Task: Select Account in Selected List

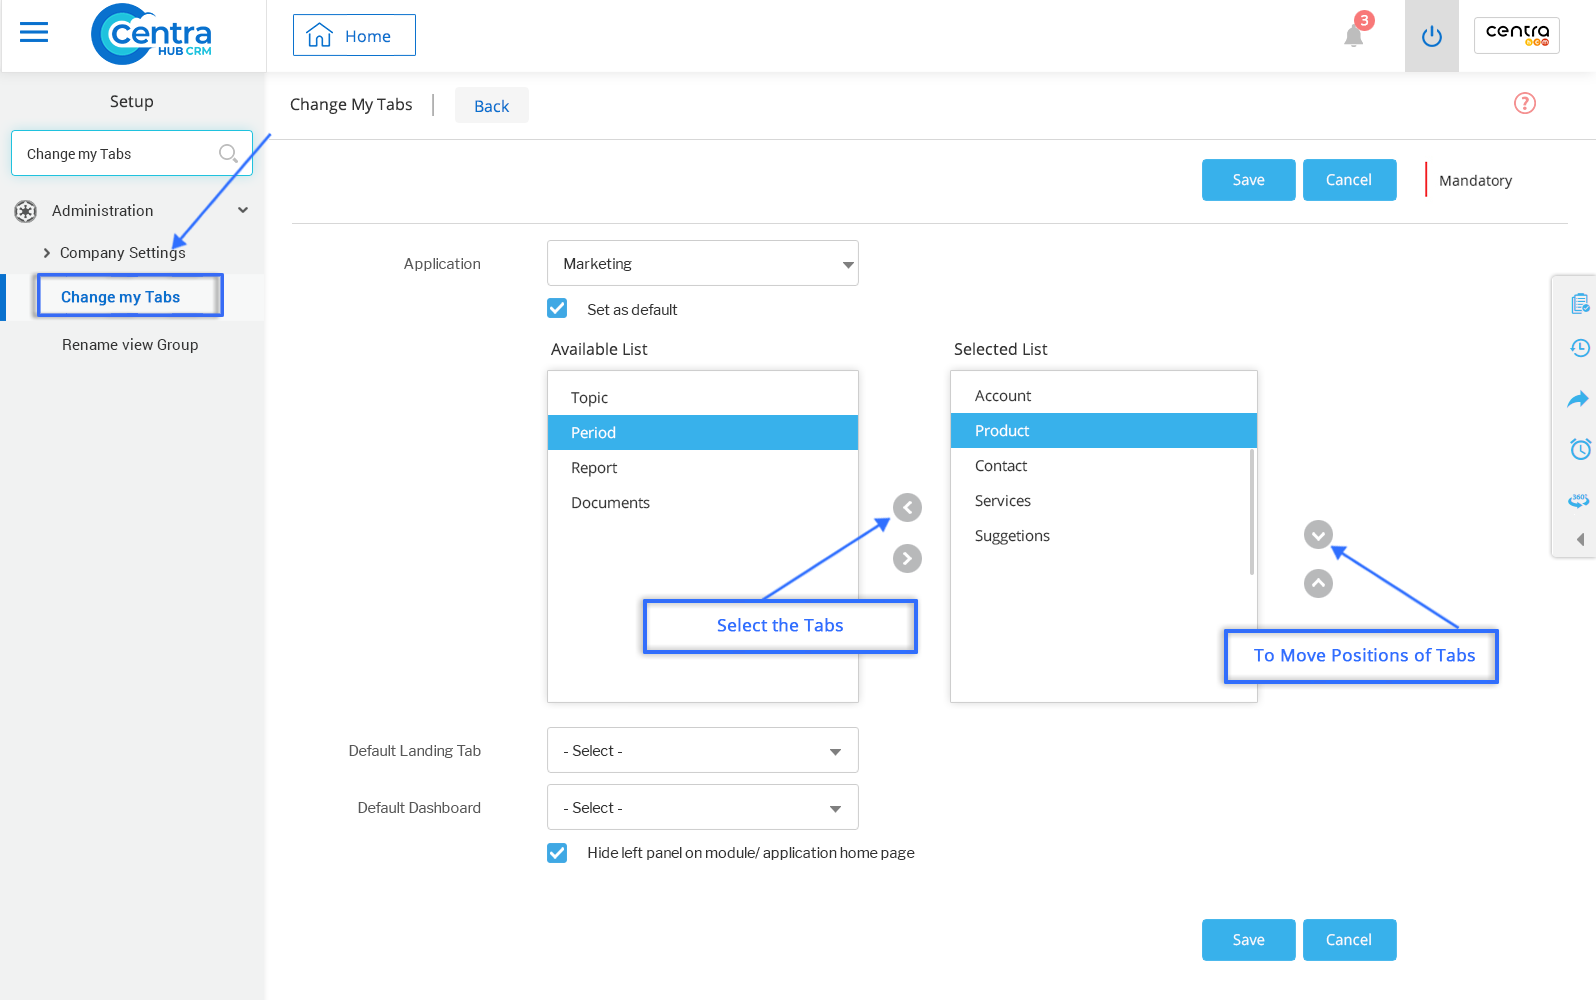Action: click(x=1103, y=395)
